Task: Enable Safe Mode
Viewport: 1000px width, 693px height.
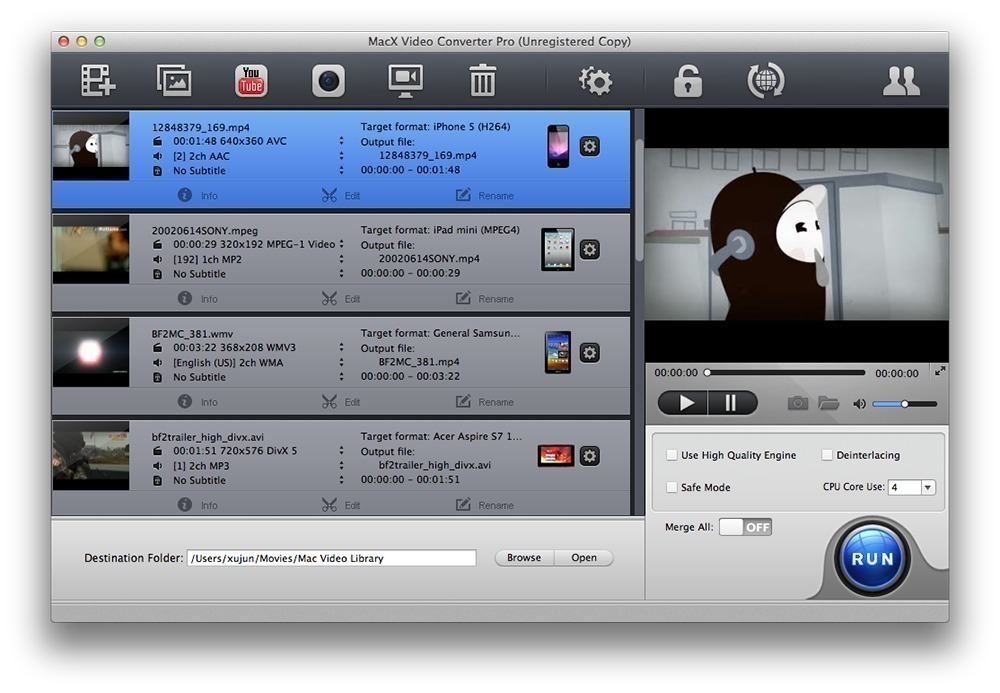Action: (x=672, y=487)
